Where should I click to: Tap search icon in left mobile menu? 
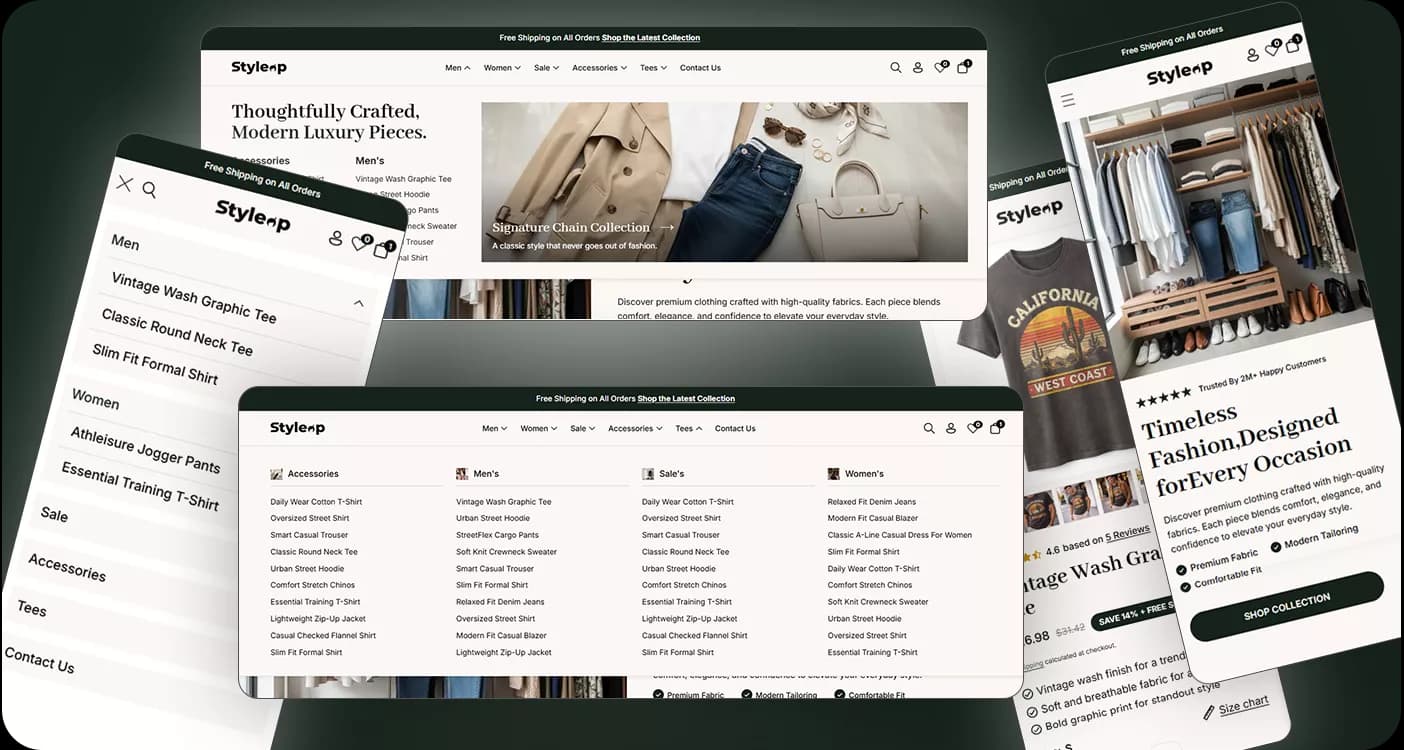tap(149, 189)
